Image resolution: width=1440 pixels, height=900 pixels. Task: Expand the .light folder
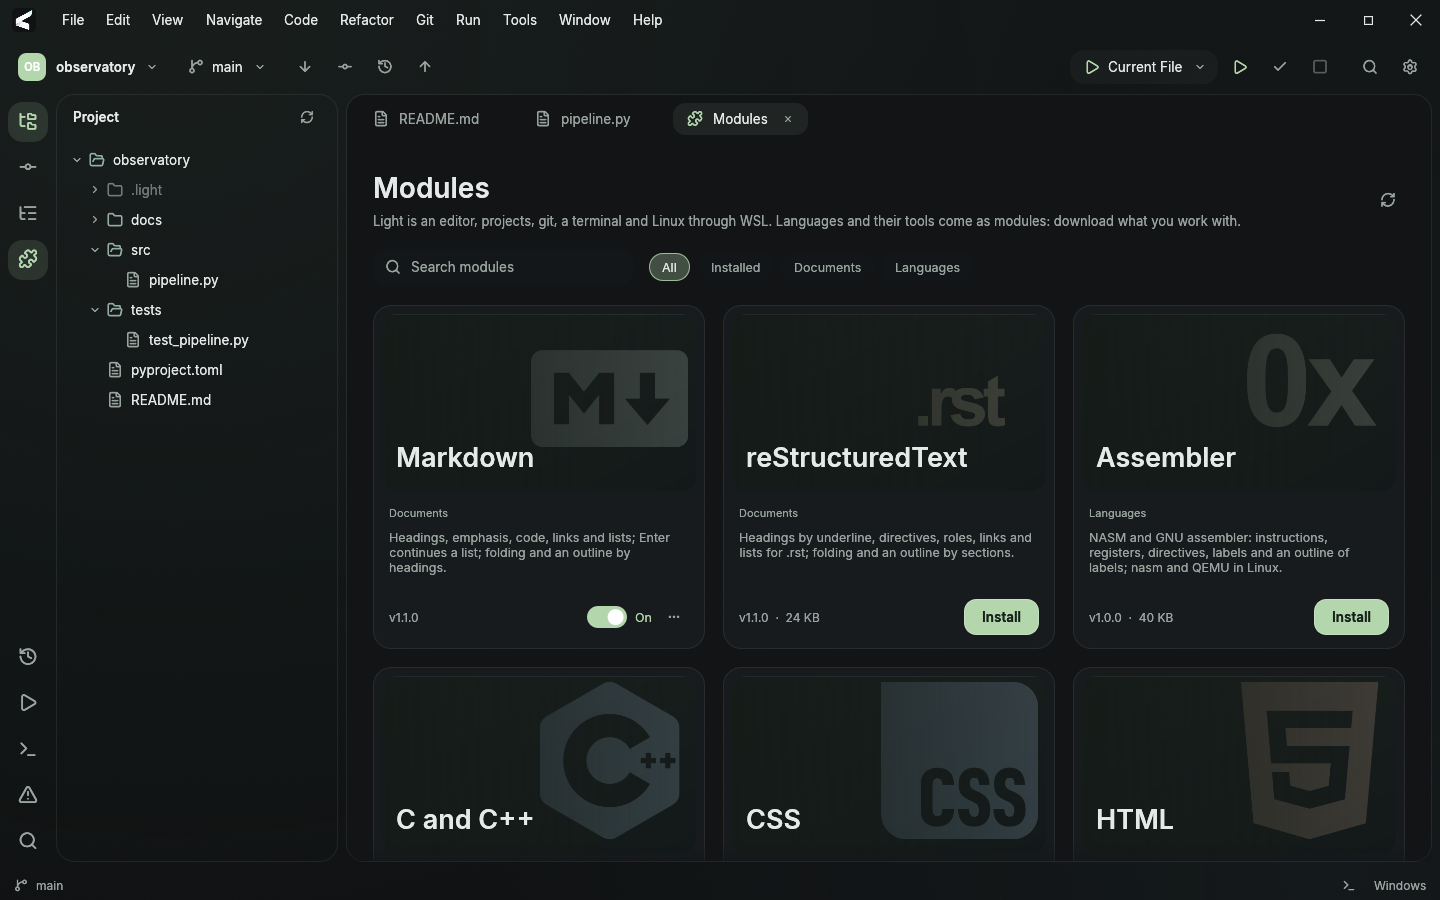95,190
